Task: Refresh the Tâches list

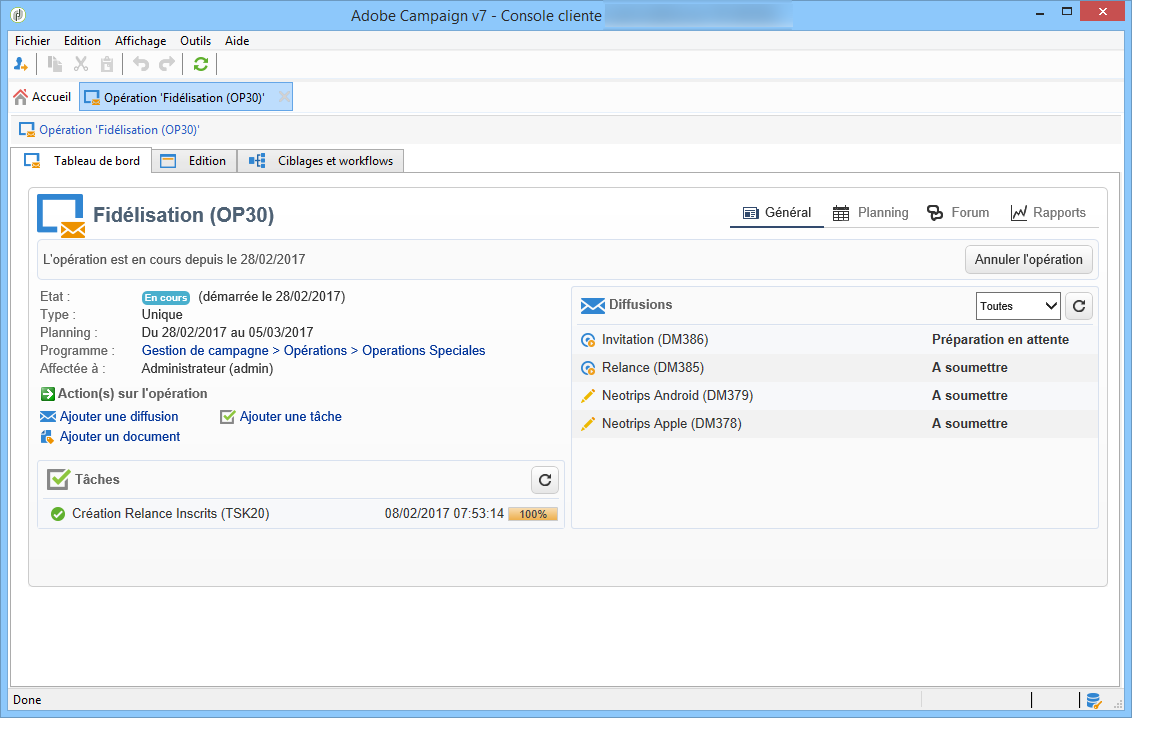Action: pyautogui.click(x=545, y=480)
